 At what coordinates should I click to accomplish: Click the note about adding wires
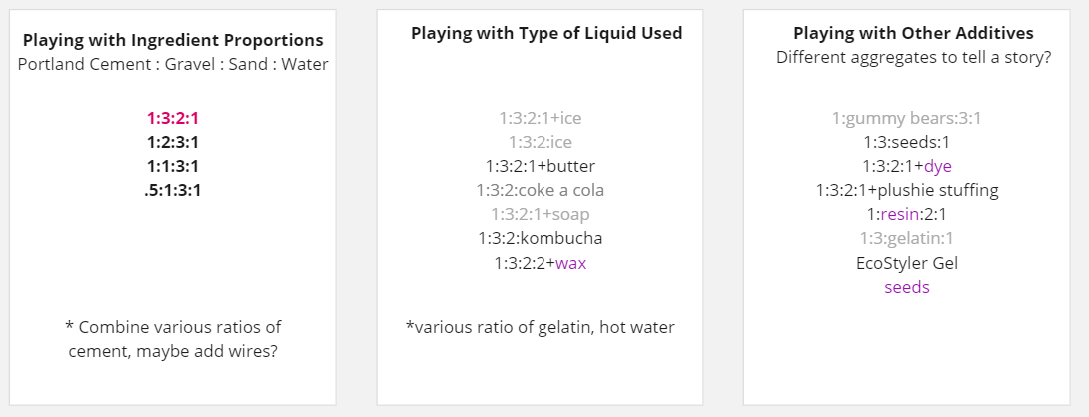tap(173, 339)
